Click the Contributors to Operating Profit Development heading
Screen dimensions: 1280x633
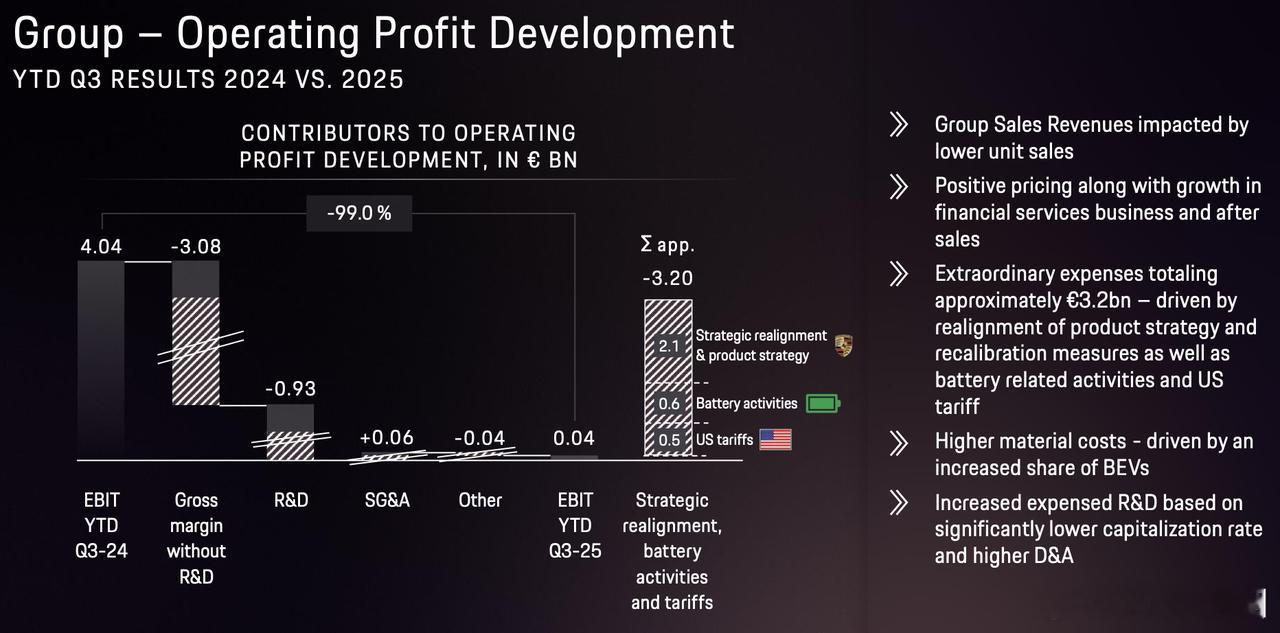[x=408, y=146]
